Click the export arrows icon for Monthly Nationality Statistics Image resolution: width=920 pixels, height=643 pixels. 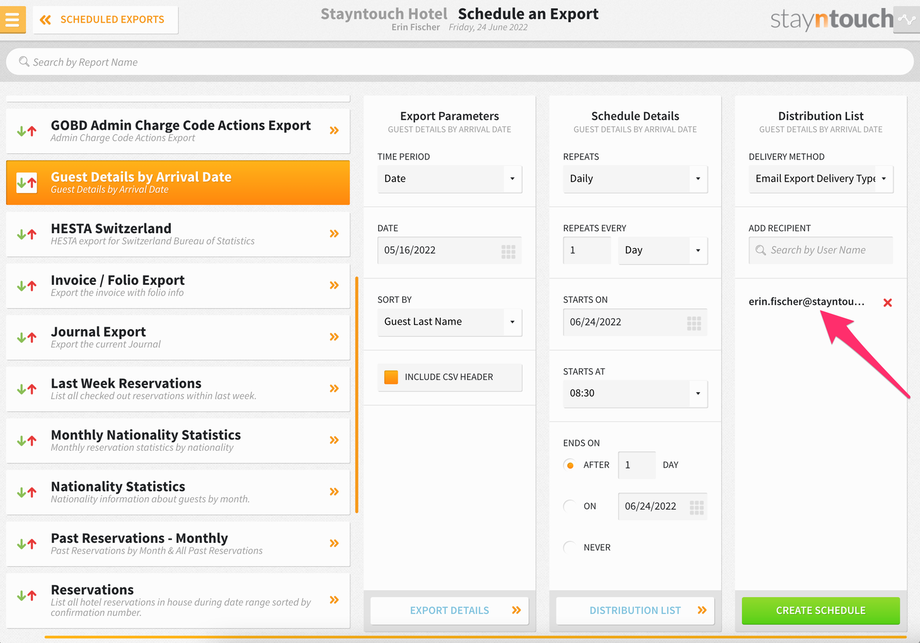pos(26,441)
